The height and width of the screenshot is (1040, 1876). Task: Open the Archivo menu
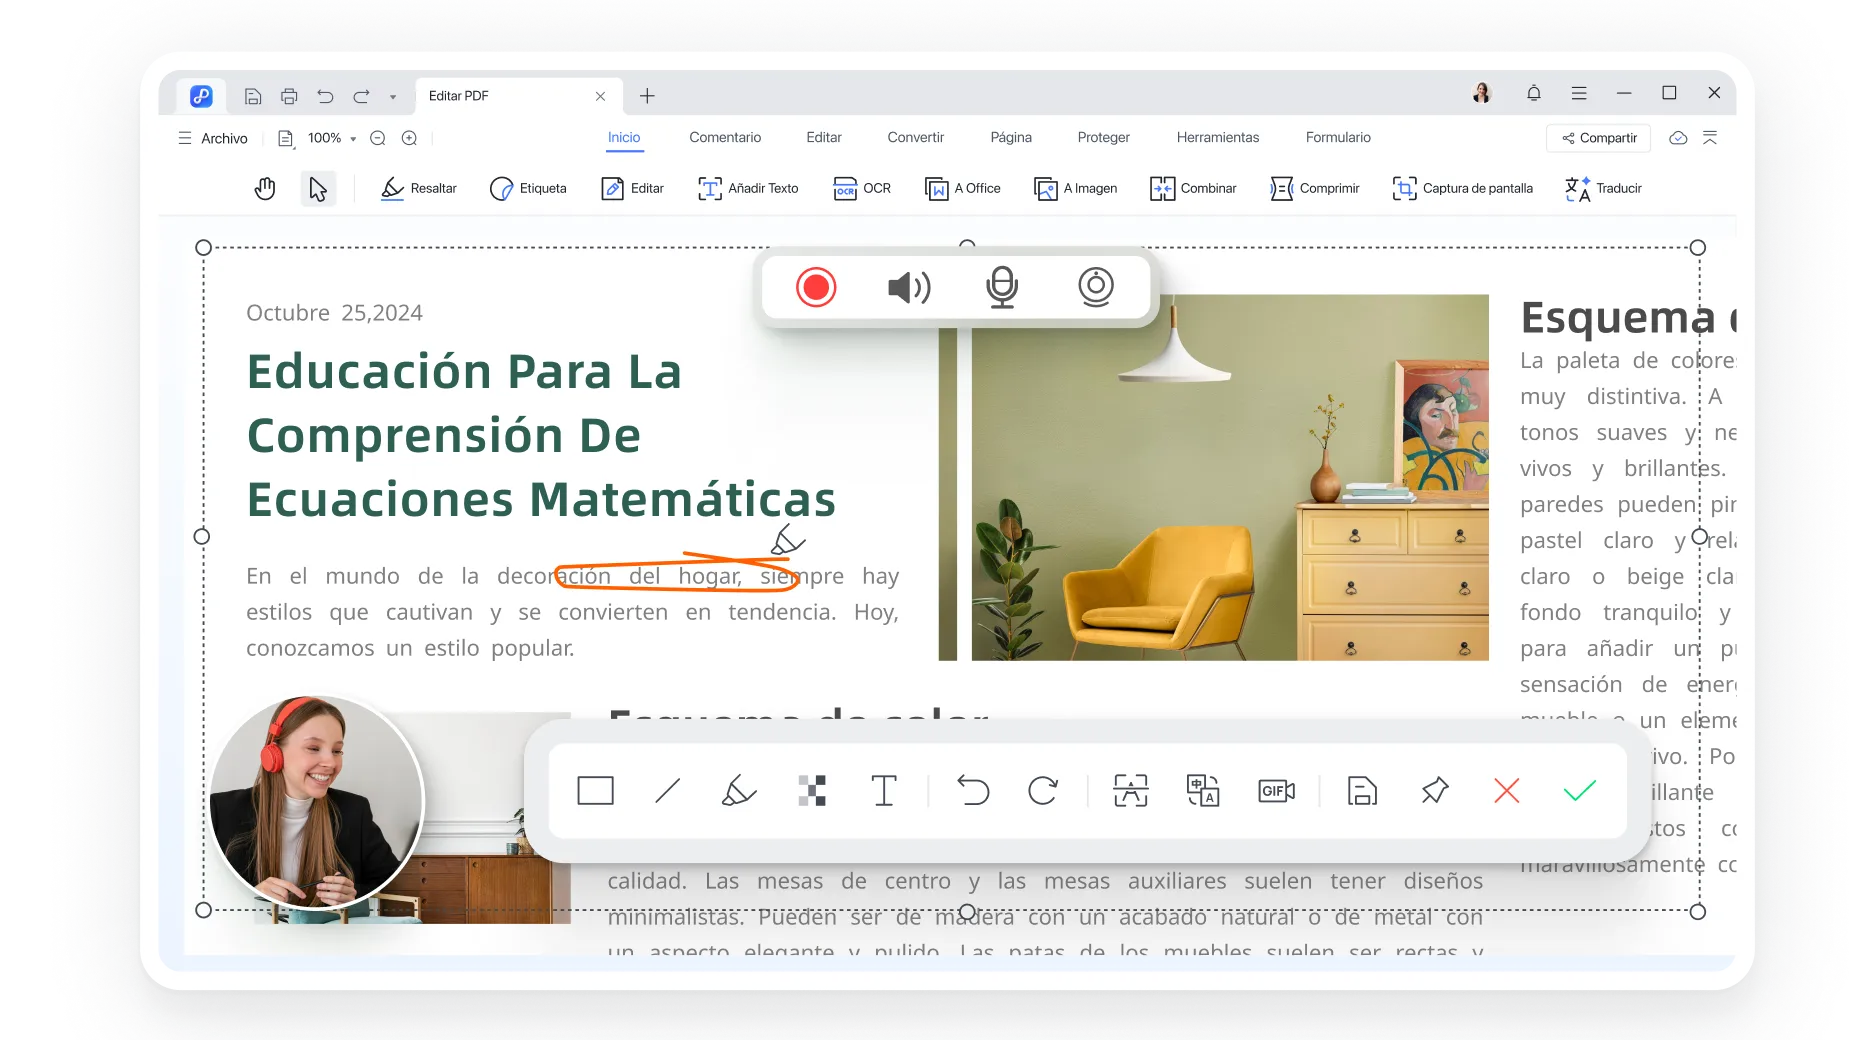[x=213, y=138]
